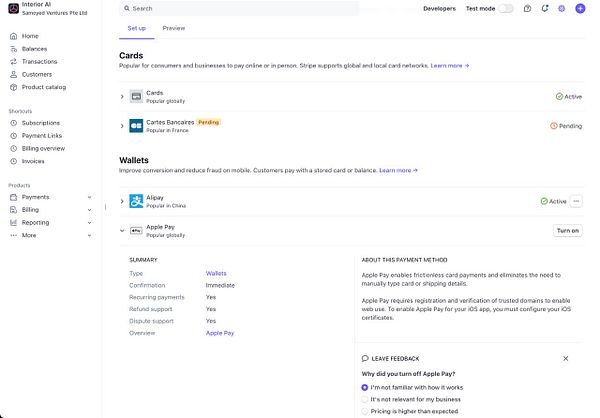Click the search field
The height and width of the screenshot is (418, 600).
click(240, 8)
